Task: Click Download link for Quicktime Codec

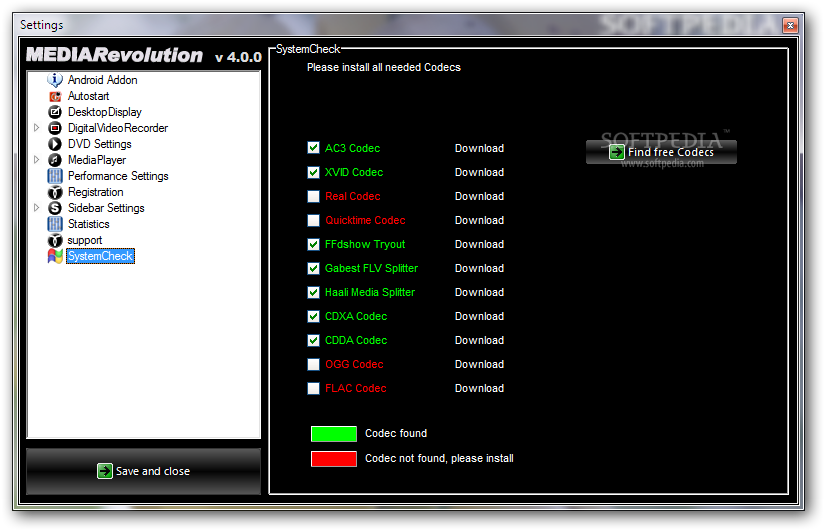Action: (x=479, y=221)
